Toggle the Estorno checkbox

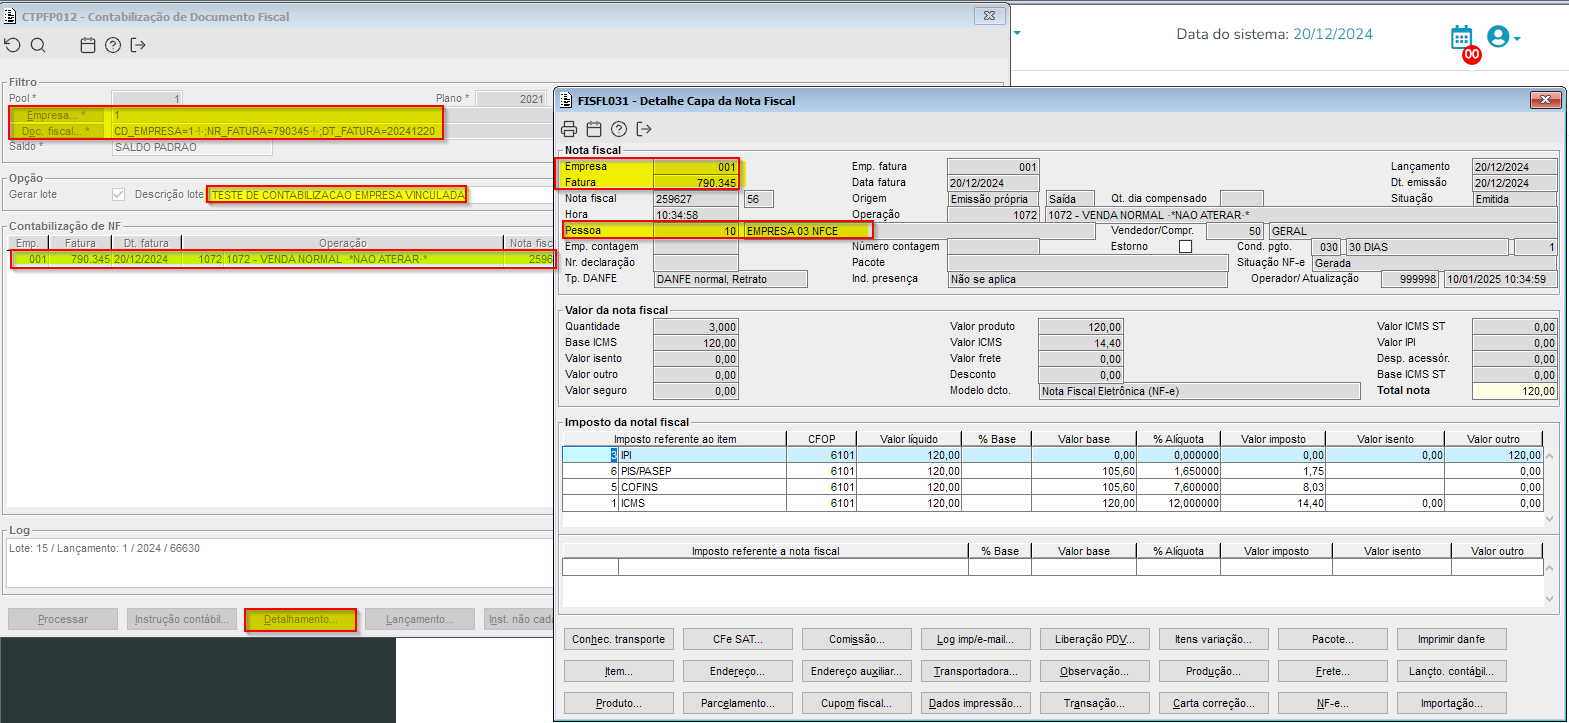coord(1185,247)
